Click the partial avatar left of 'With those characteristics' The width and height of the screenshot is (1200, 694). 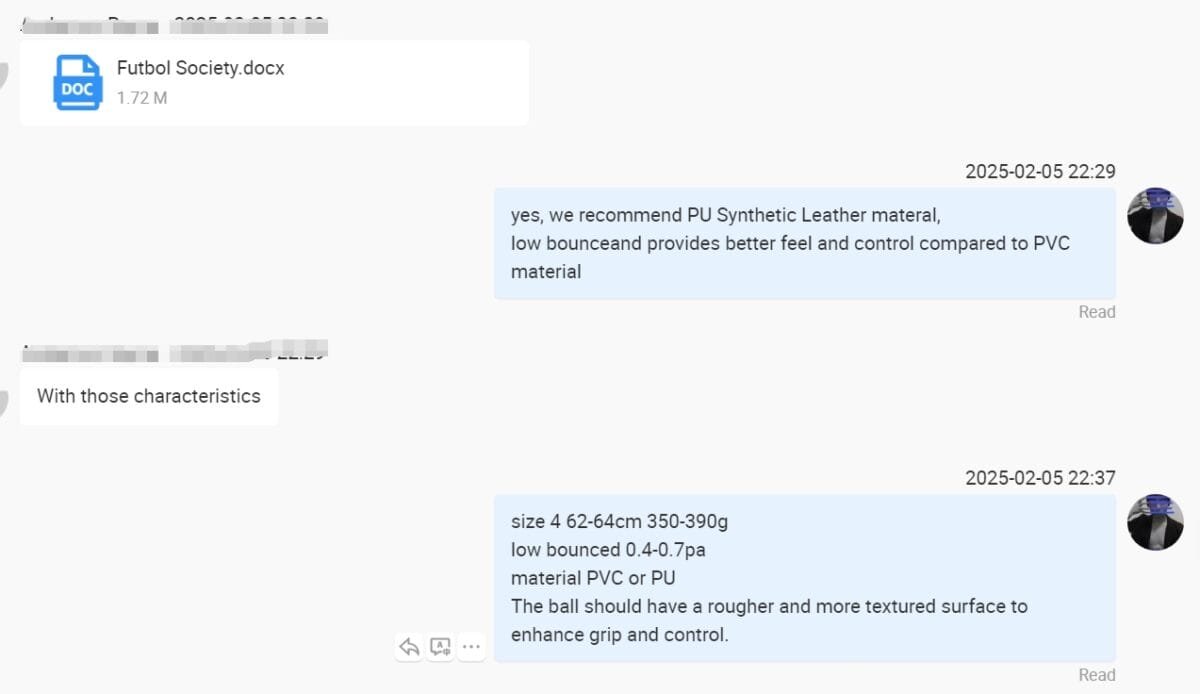tap(5, 398)
